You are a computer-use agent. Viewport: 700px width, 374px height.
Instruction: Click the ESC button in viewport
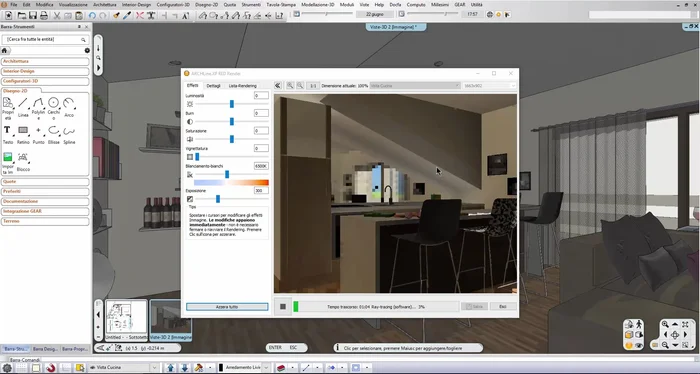coord(293,348)
